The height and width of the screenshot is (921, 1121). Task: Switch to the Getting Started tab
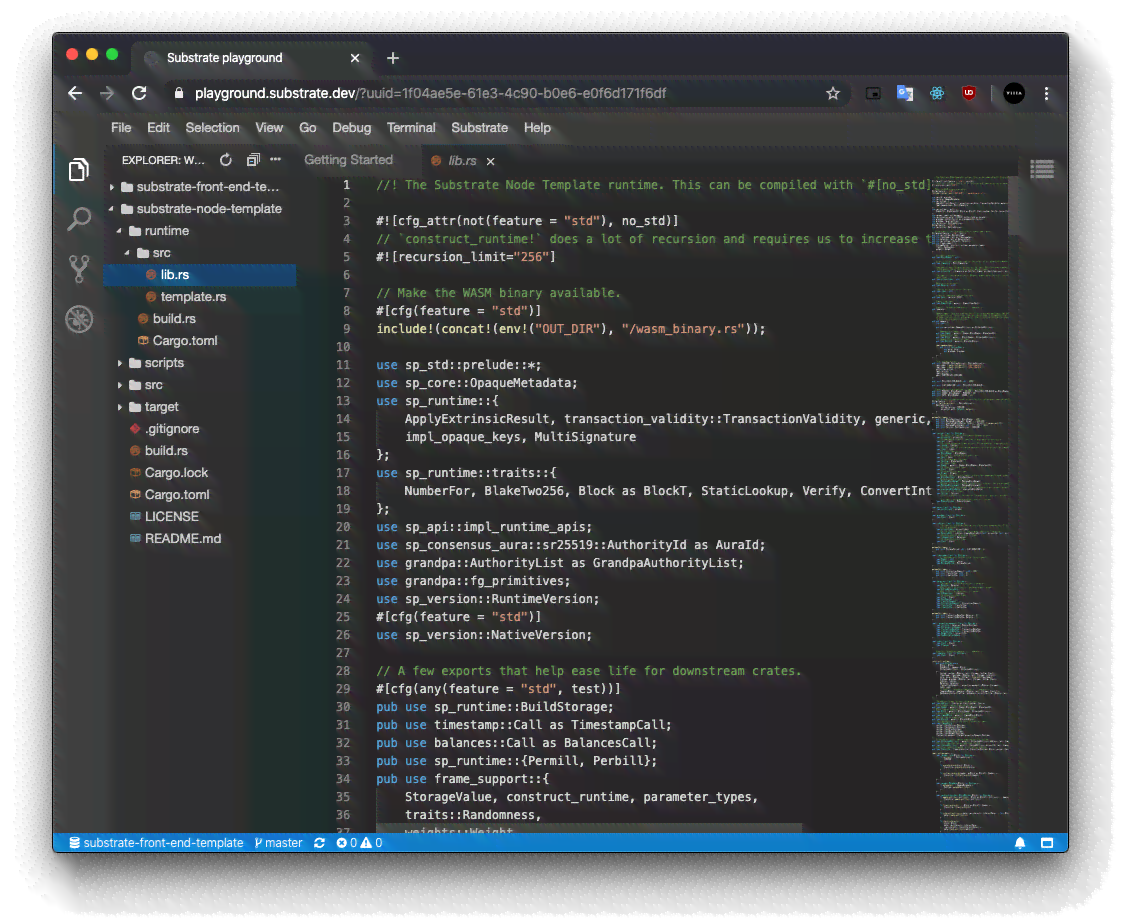point(348,160)
